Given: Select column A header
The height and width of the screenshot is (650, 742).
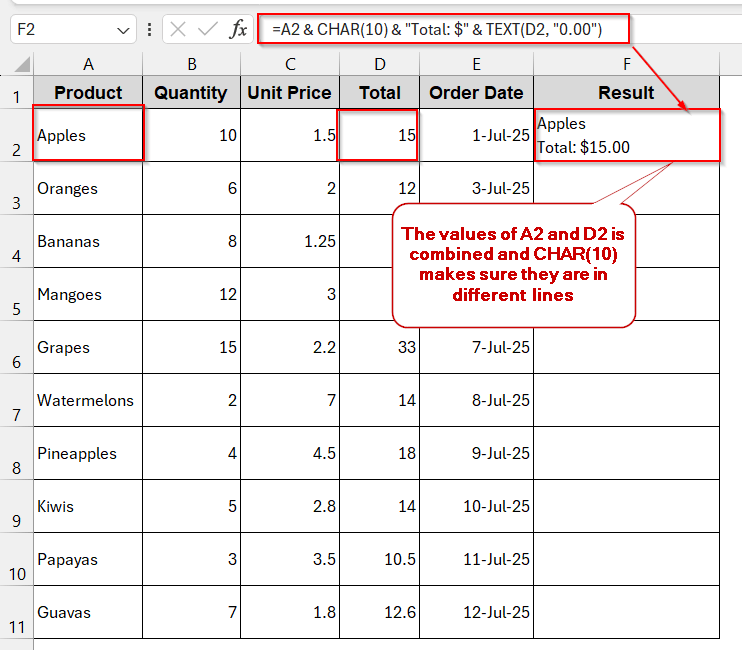Looking at the screenshot, I should (x=88, y=65).
